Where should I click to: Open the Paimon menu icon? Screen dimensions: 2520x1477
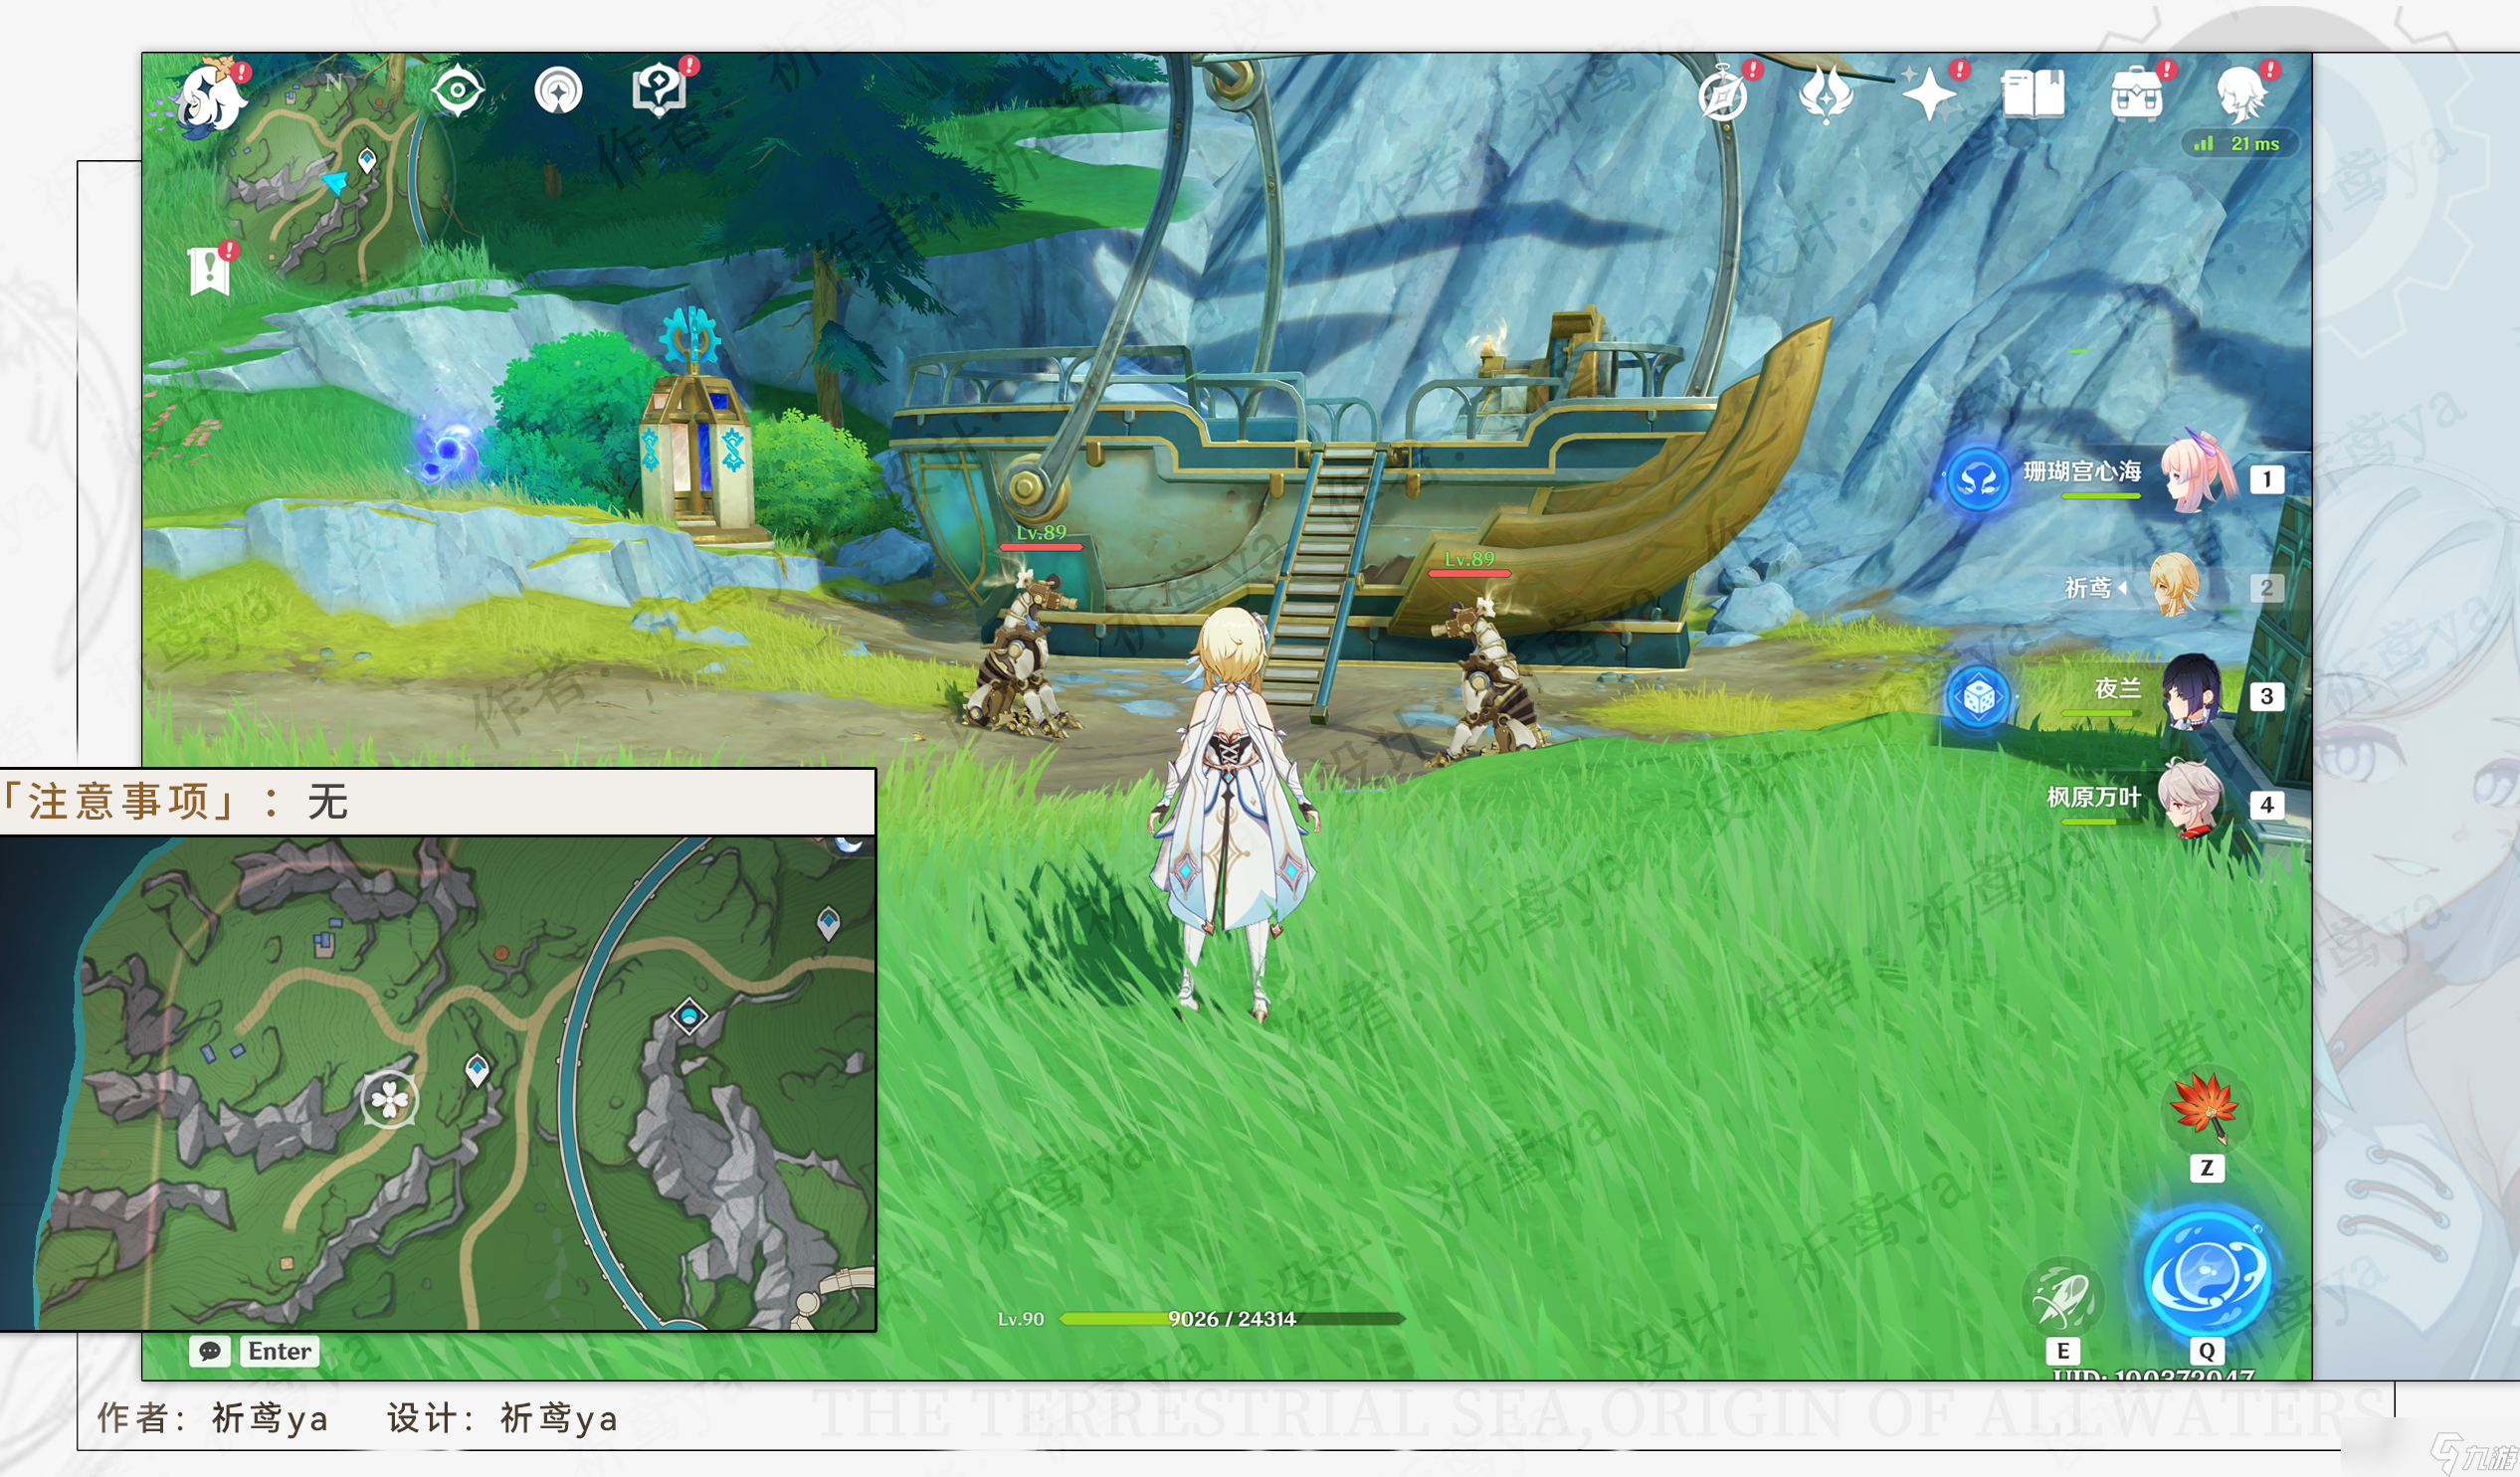pos(212,97)
